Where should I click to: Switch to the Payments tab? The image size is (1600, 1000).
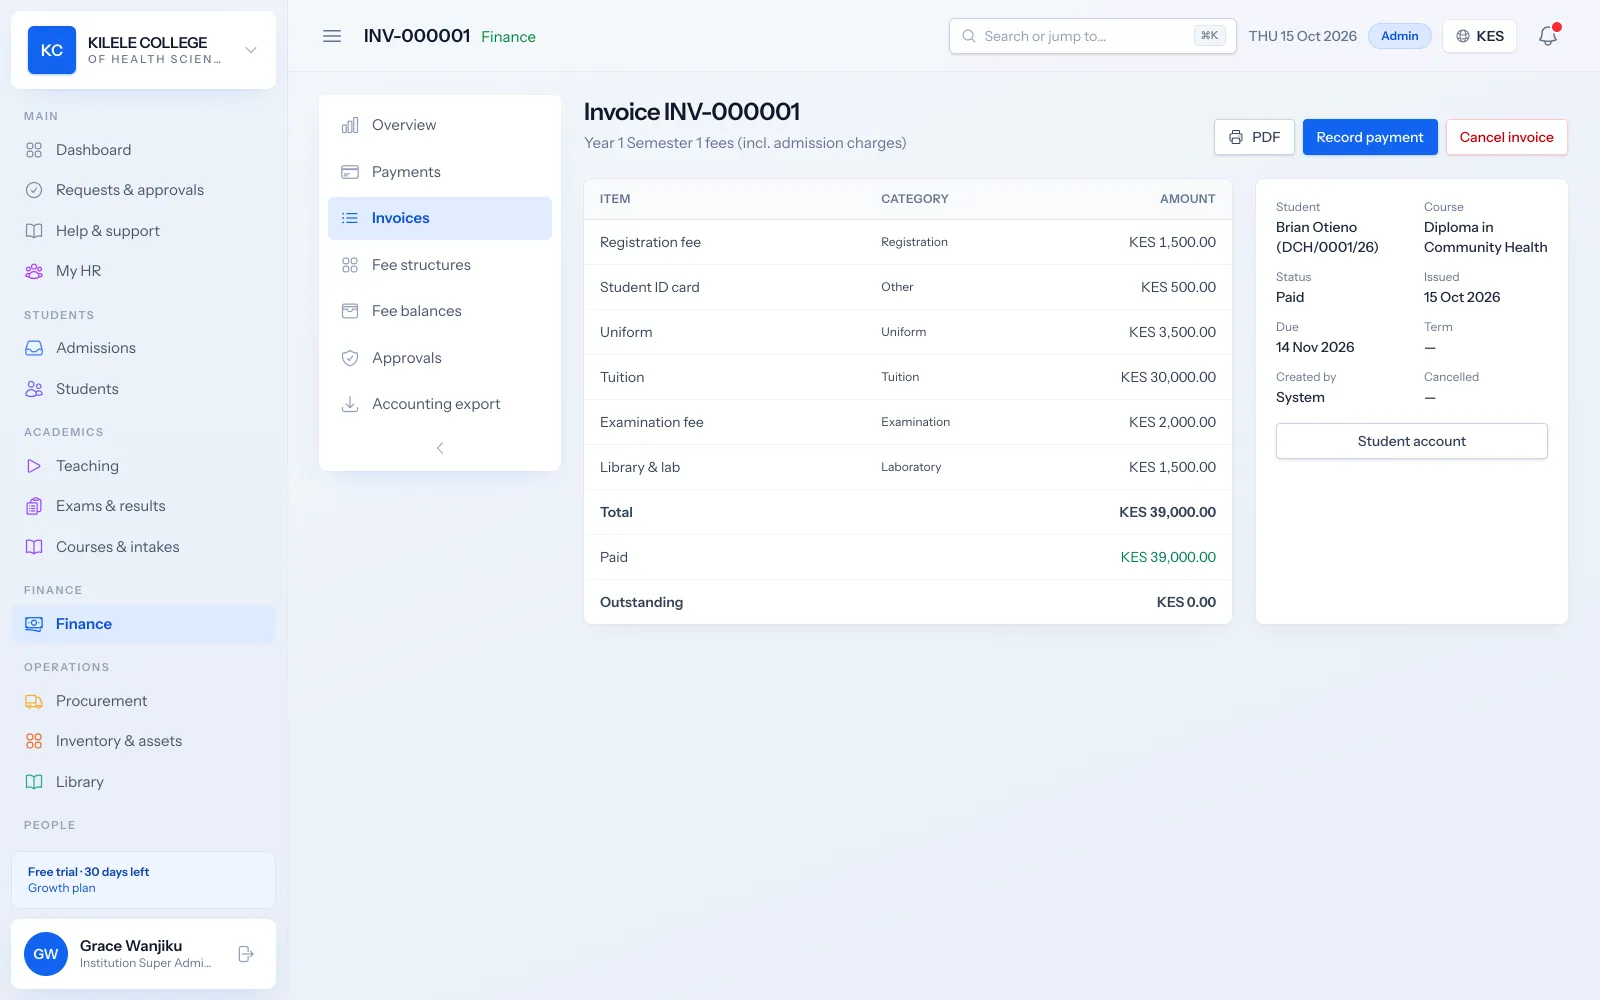coord(440,172)
